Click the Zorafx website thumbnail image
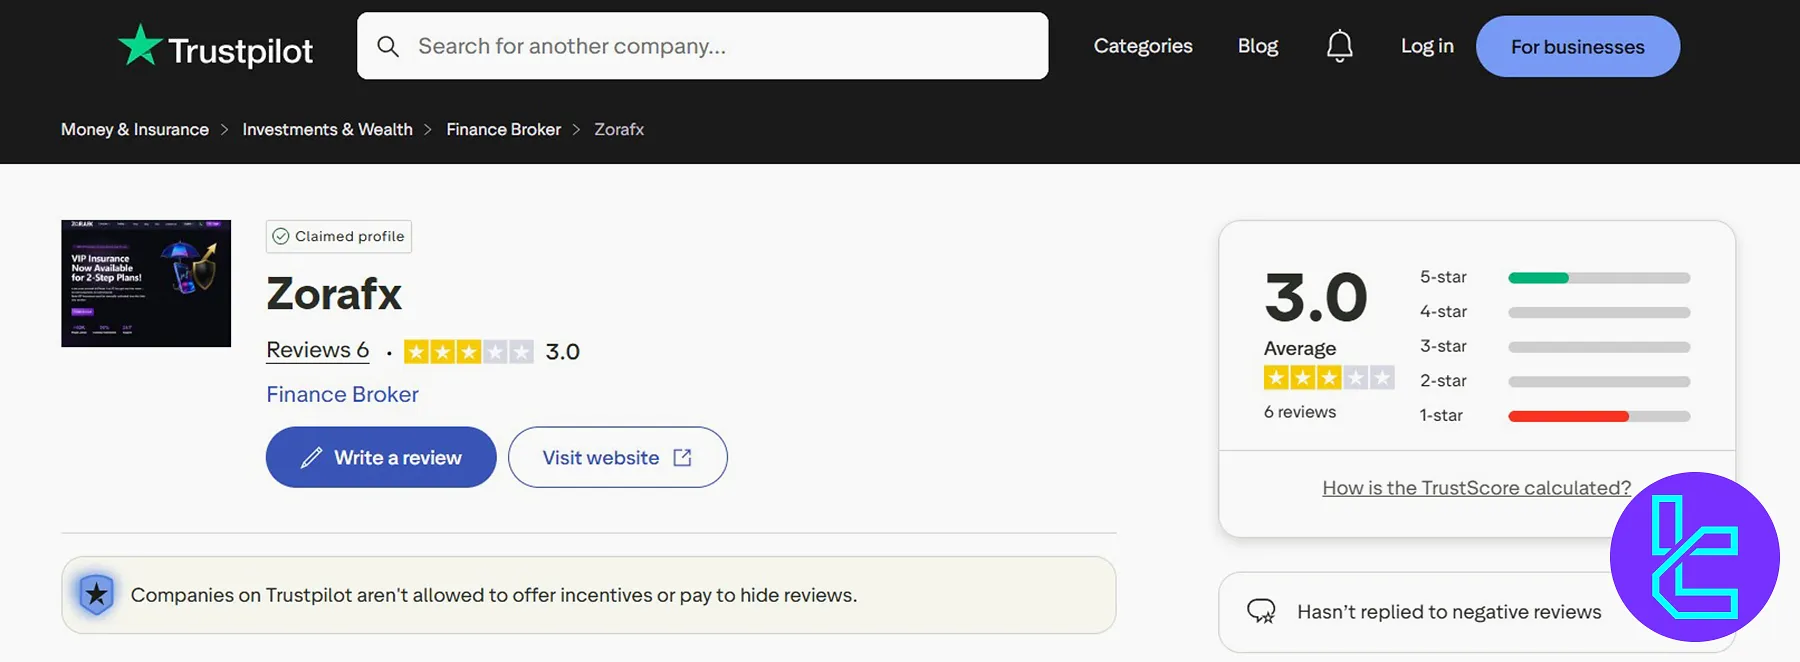This screenshot has width=1800, height=662. click(x=145, y=283)
